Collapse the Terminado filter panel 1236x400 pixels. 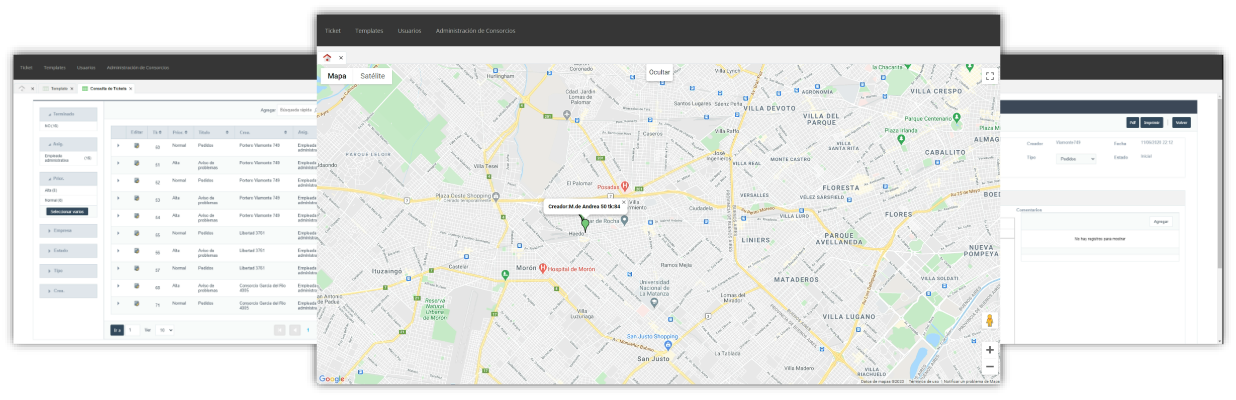pyautogui.click(x=69, y=115)
